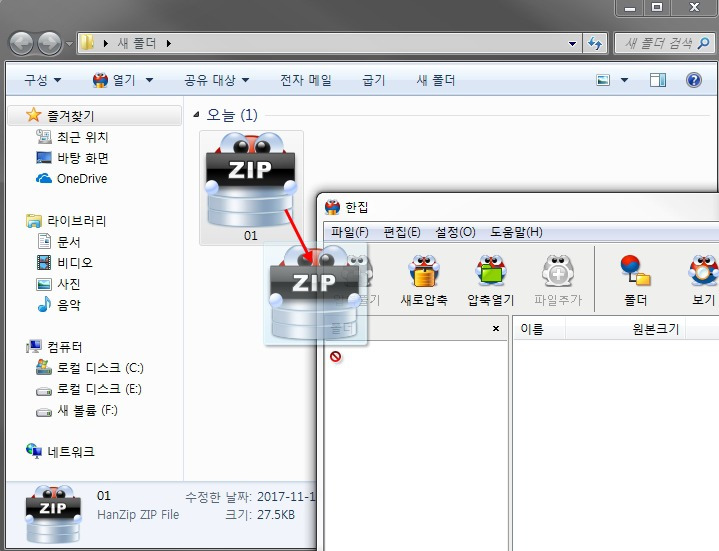Open the view options dropdown arrow
Image resolution: width=719 pixels, height=551 pixels.
[x=624, y=80]
